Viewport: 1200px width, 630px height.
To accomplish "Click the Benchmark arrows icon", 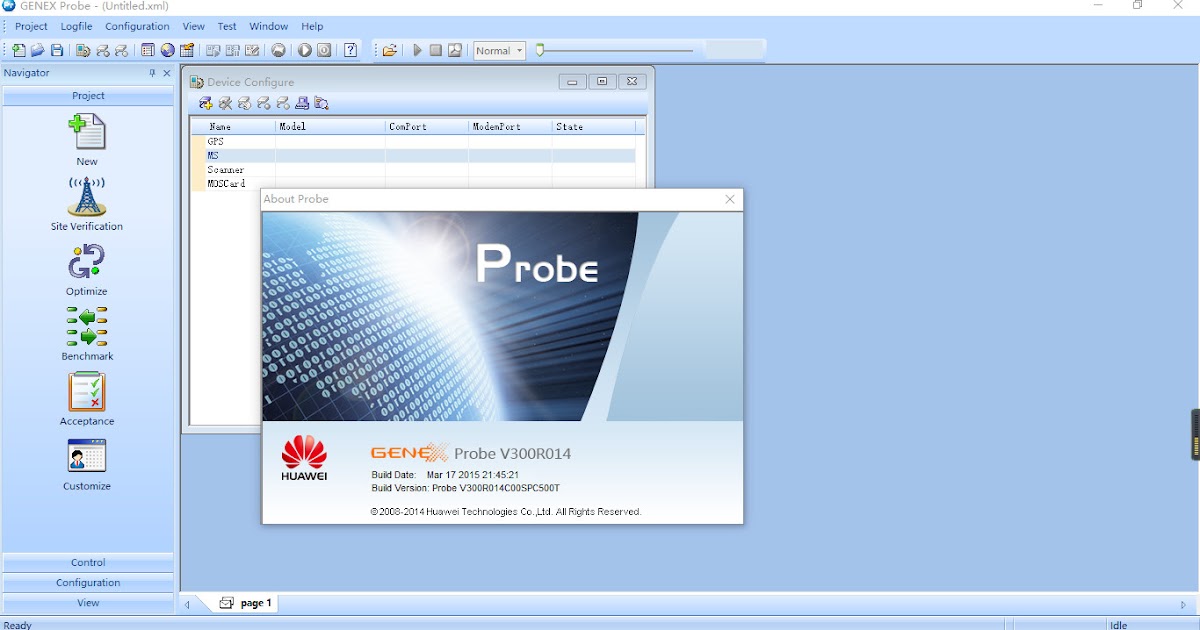I will (87, 327).
